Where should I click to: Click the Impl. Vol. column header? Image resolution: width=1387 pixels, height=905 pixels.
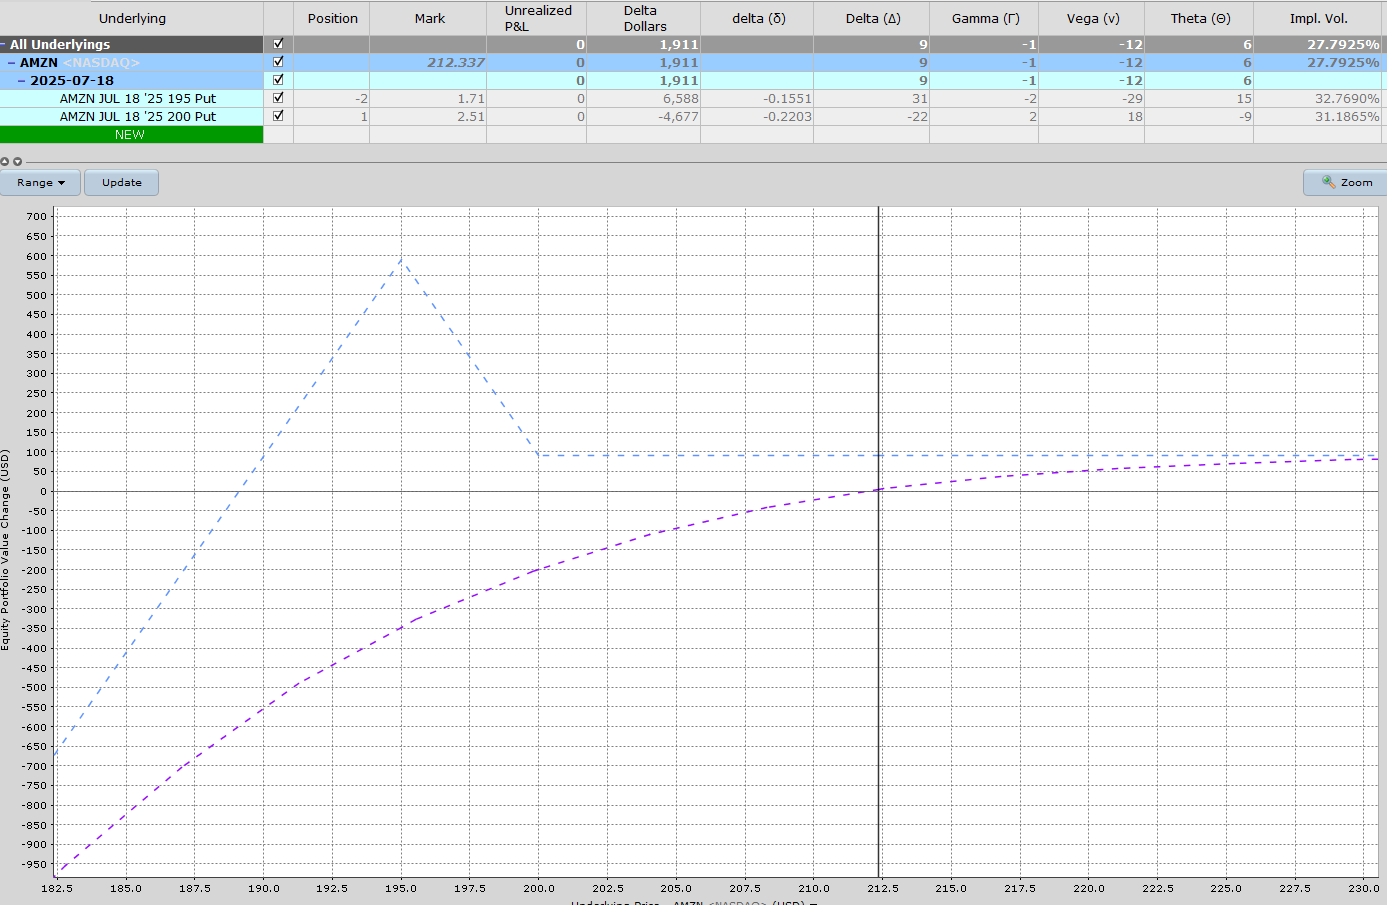[1318, 18]
